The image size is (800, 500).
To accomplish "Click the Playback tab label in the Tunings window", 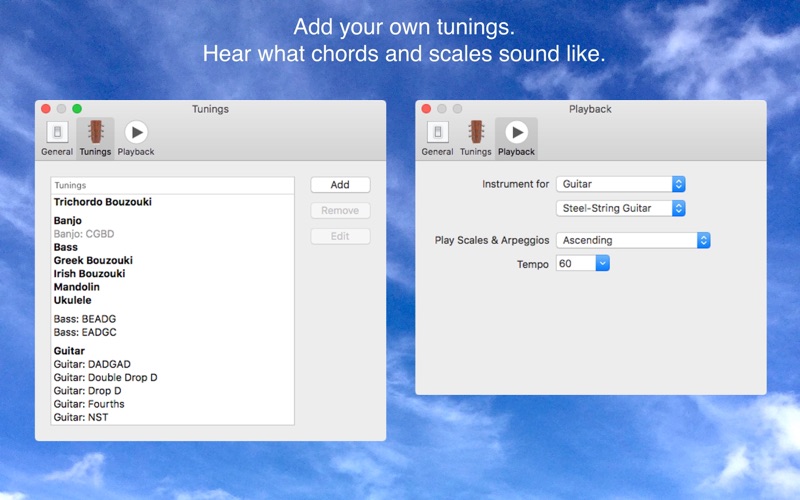I will pos(136,152).
